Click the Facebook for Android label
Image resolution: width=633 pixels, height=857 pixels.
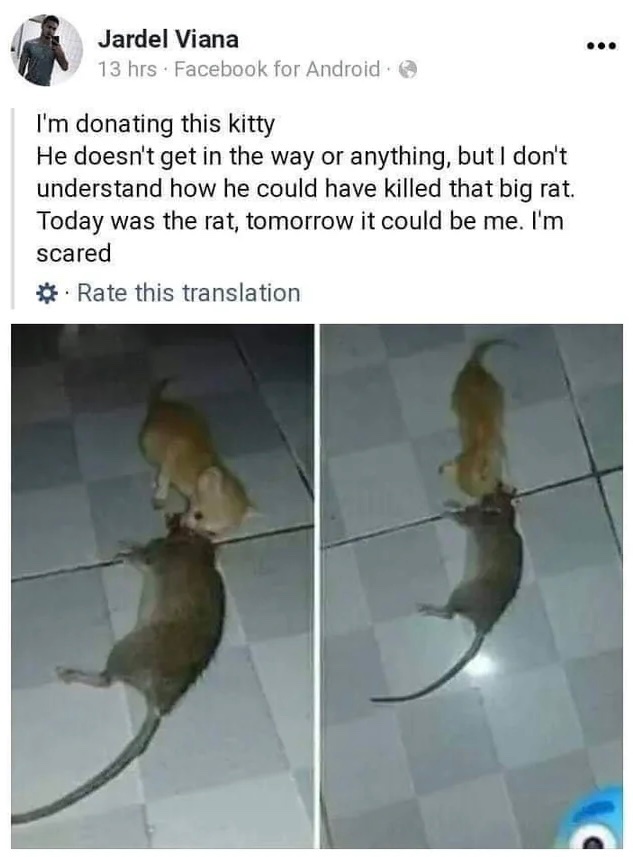[277, 70]
